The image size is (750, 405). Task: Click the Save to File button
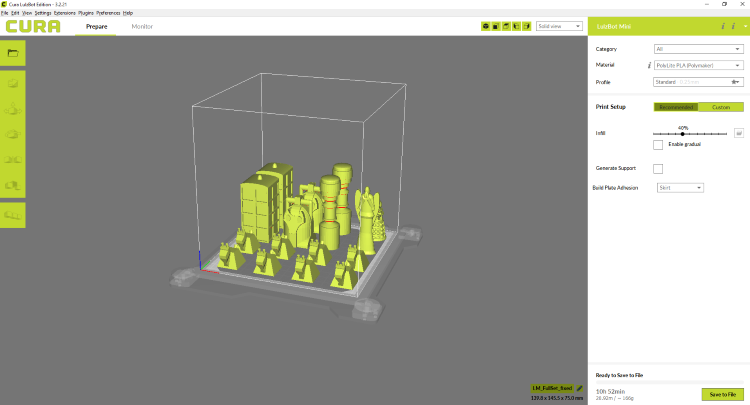[x=723, y=394]
